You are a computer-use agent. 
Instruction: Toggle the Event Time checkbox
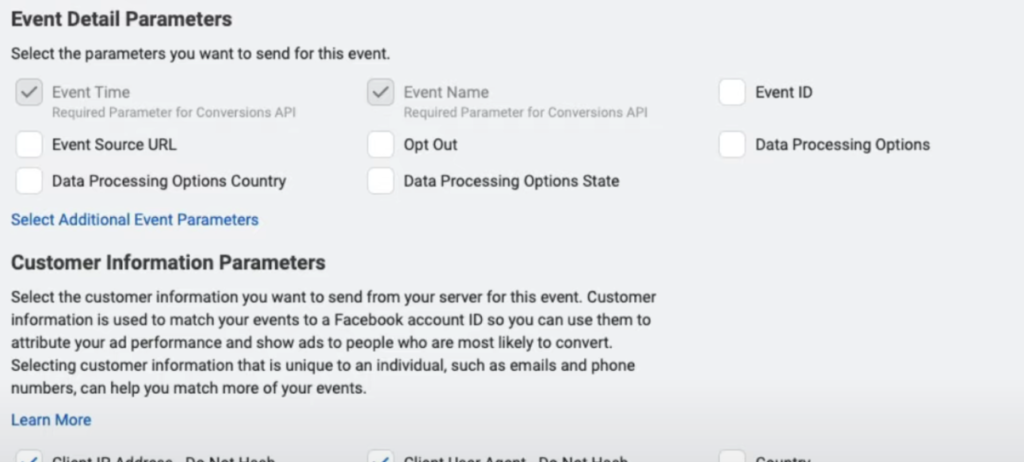(x=29, y=93)
